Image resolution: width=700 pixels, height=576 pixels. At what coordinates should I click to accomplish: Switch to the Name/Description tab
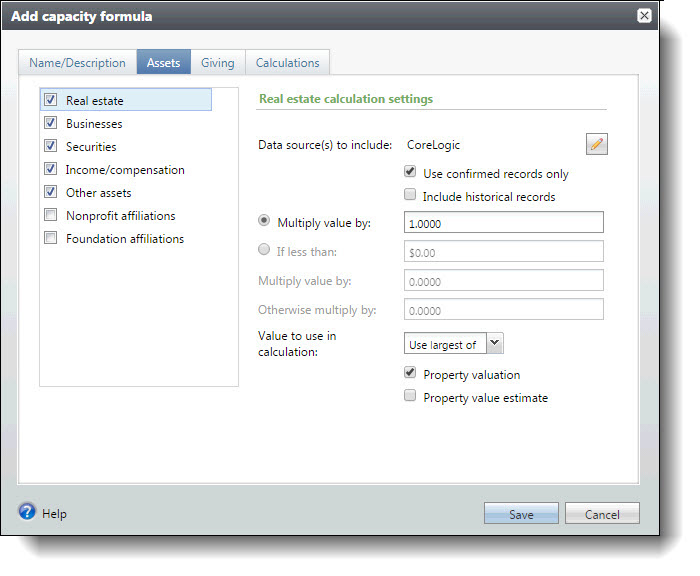point(78,63)
